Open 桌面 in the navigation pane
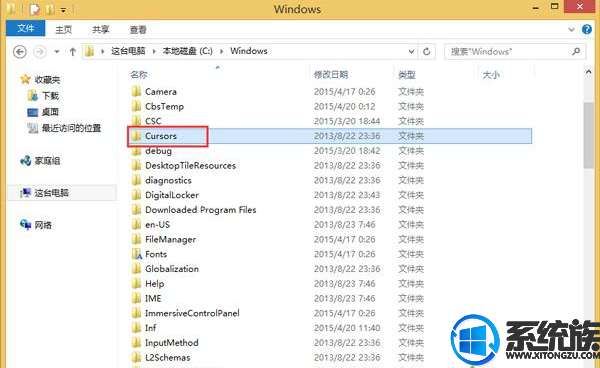 (50, 112)
